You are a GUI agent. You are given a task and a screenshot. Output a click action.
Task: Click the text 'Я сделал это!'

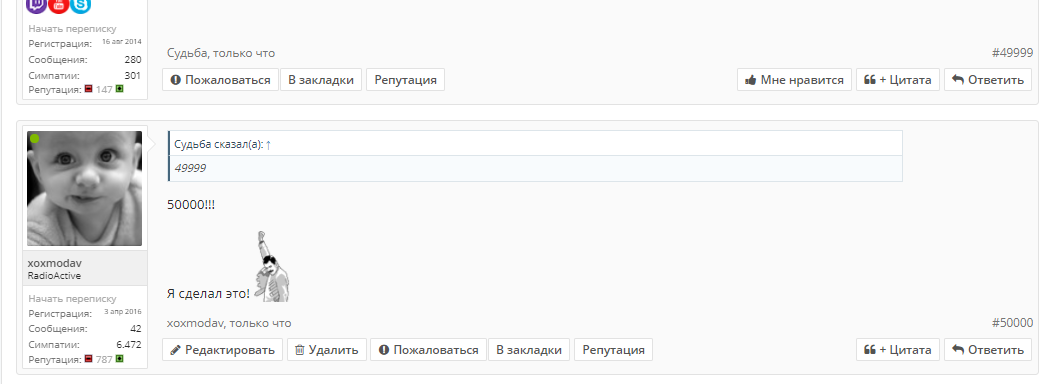pyautogui.click(x=209, y=293)
